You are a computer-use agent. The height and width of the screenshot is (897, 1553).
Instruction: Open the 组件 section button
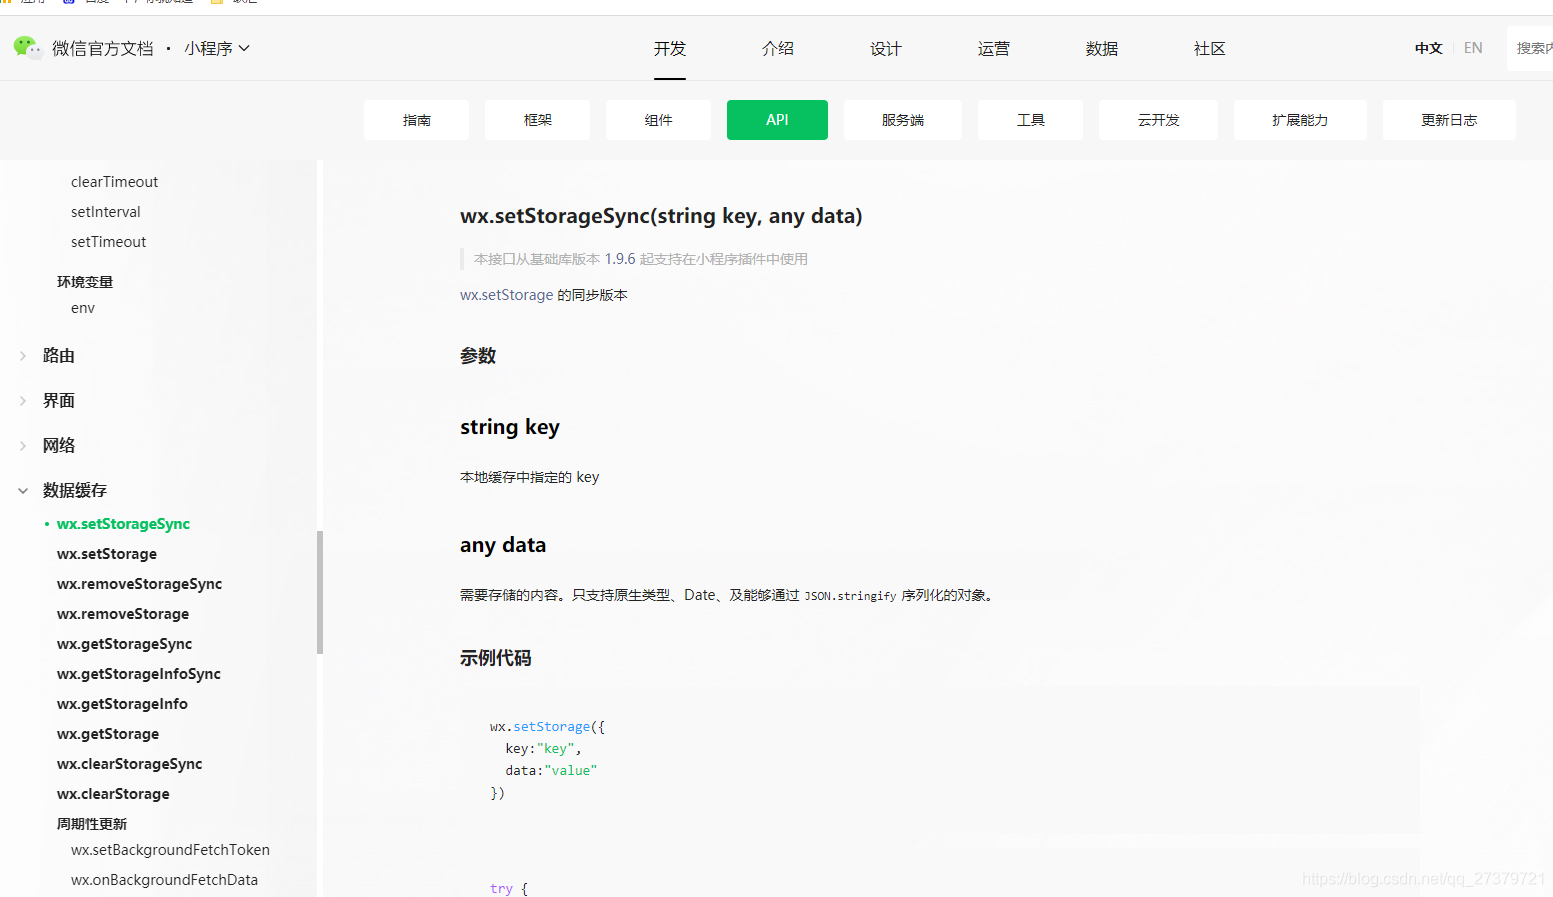(658, 120)
